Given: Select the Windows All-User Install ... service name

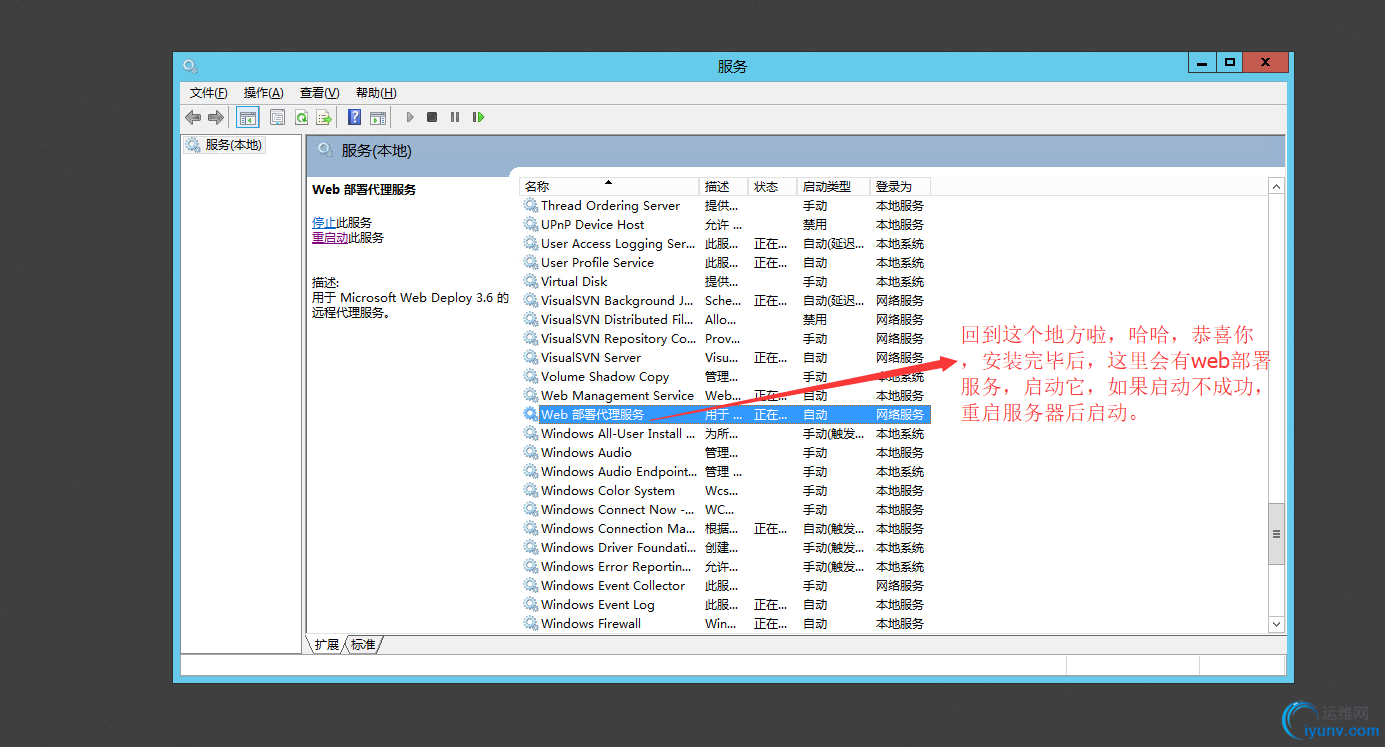Looking at the screenshot, I should click(618, 433).
